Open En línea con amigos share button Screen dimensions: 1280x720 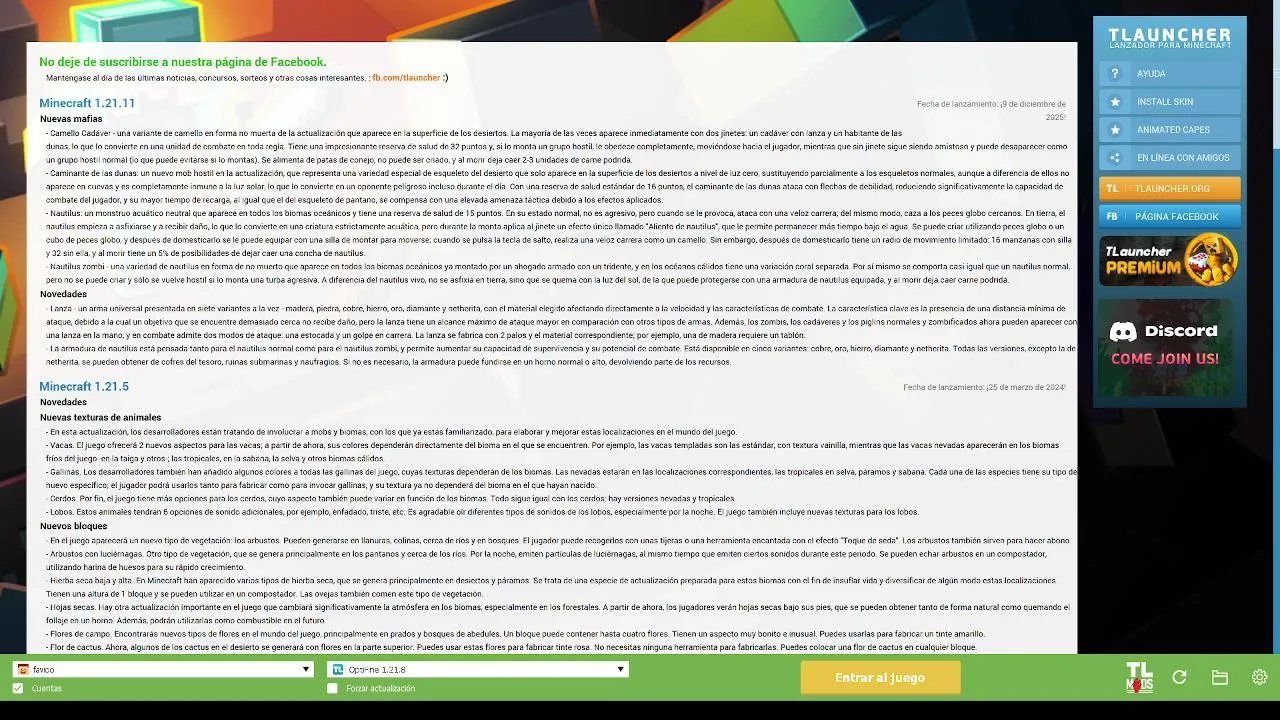1169,158
